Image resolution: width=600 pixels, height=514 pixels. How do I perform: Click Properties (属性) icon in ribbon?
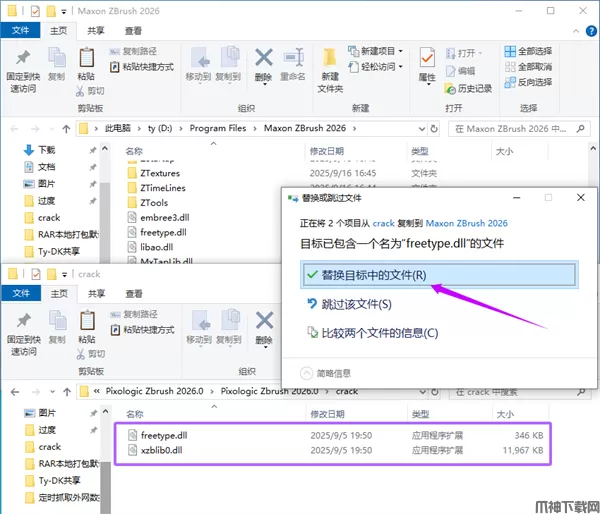point(427,59)
